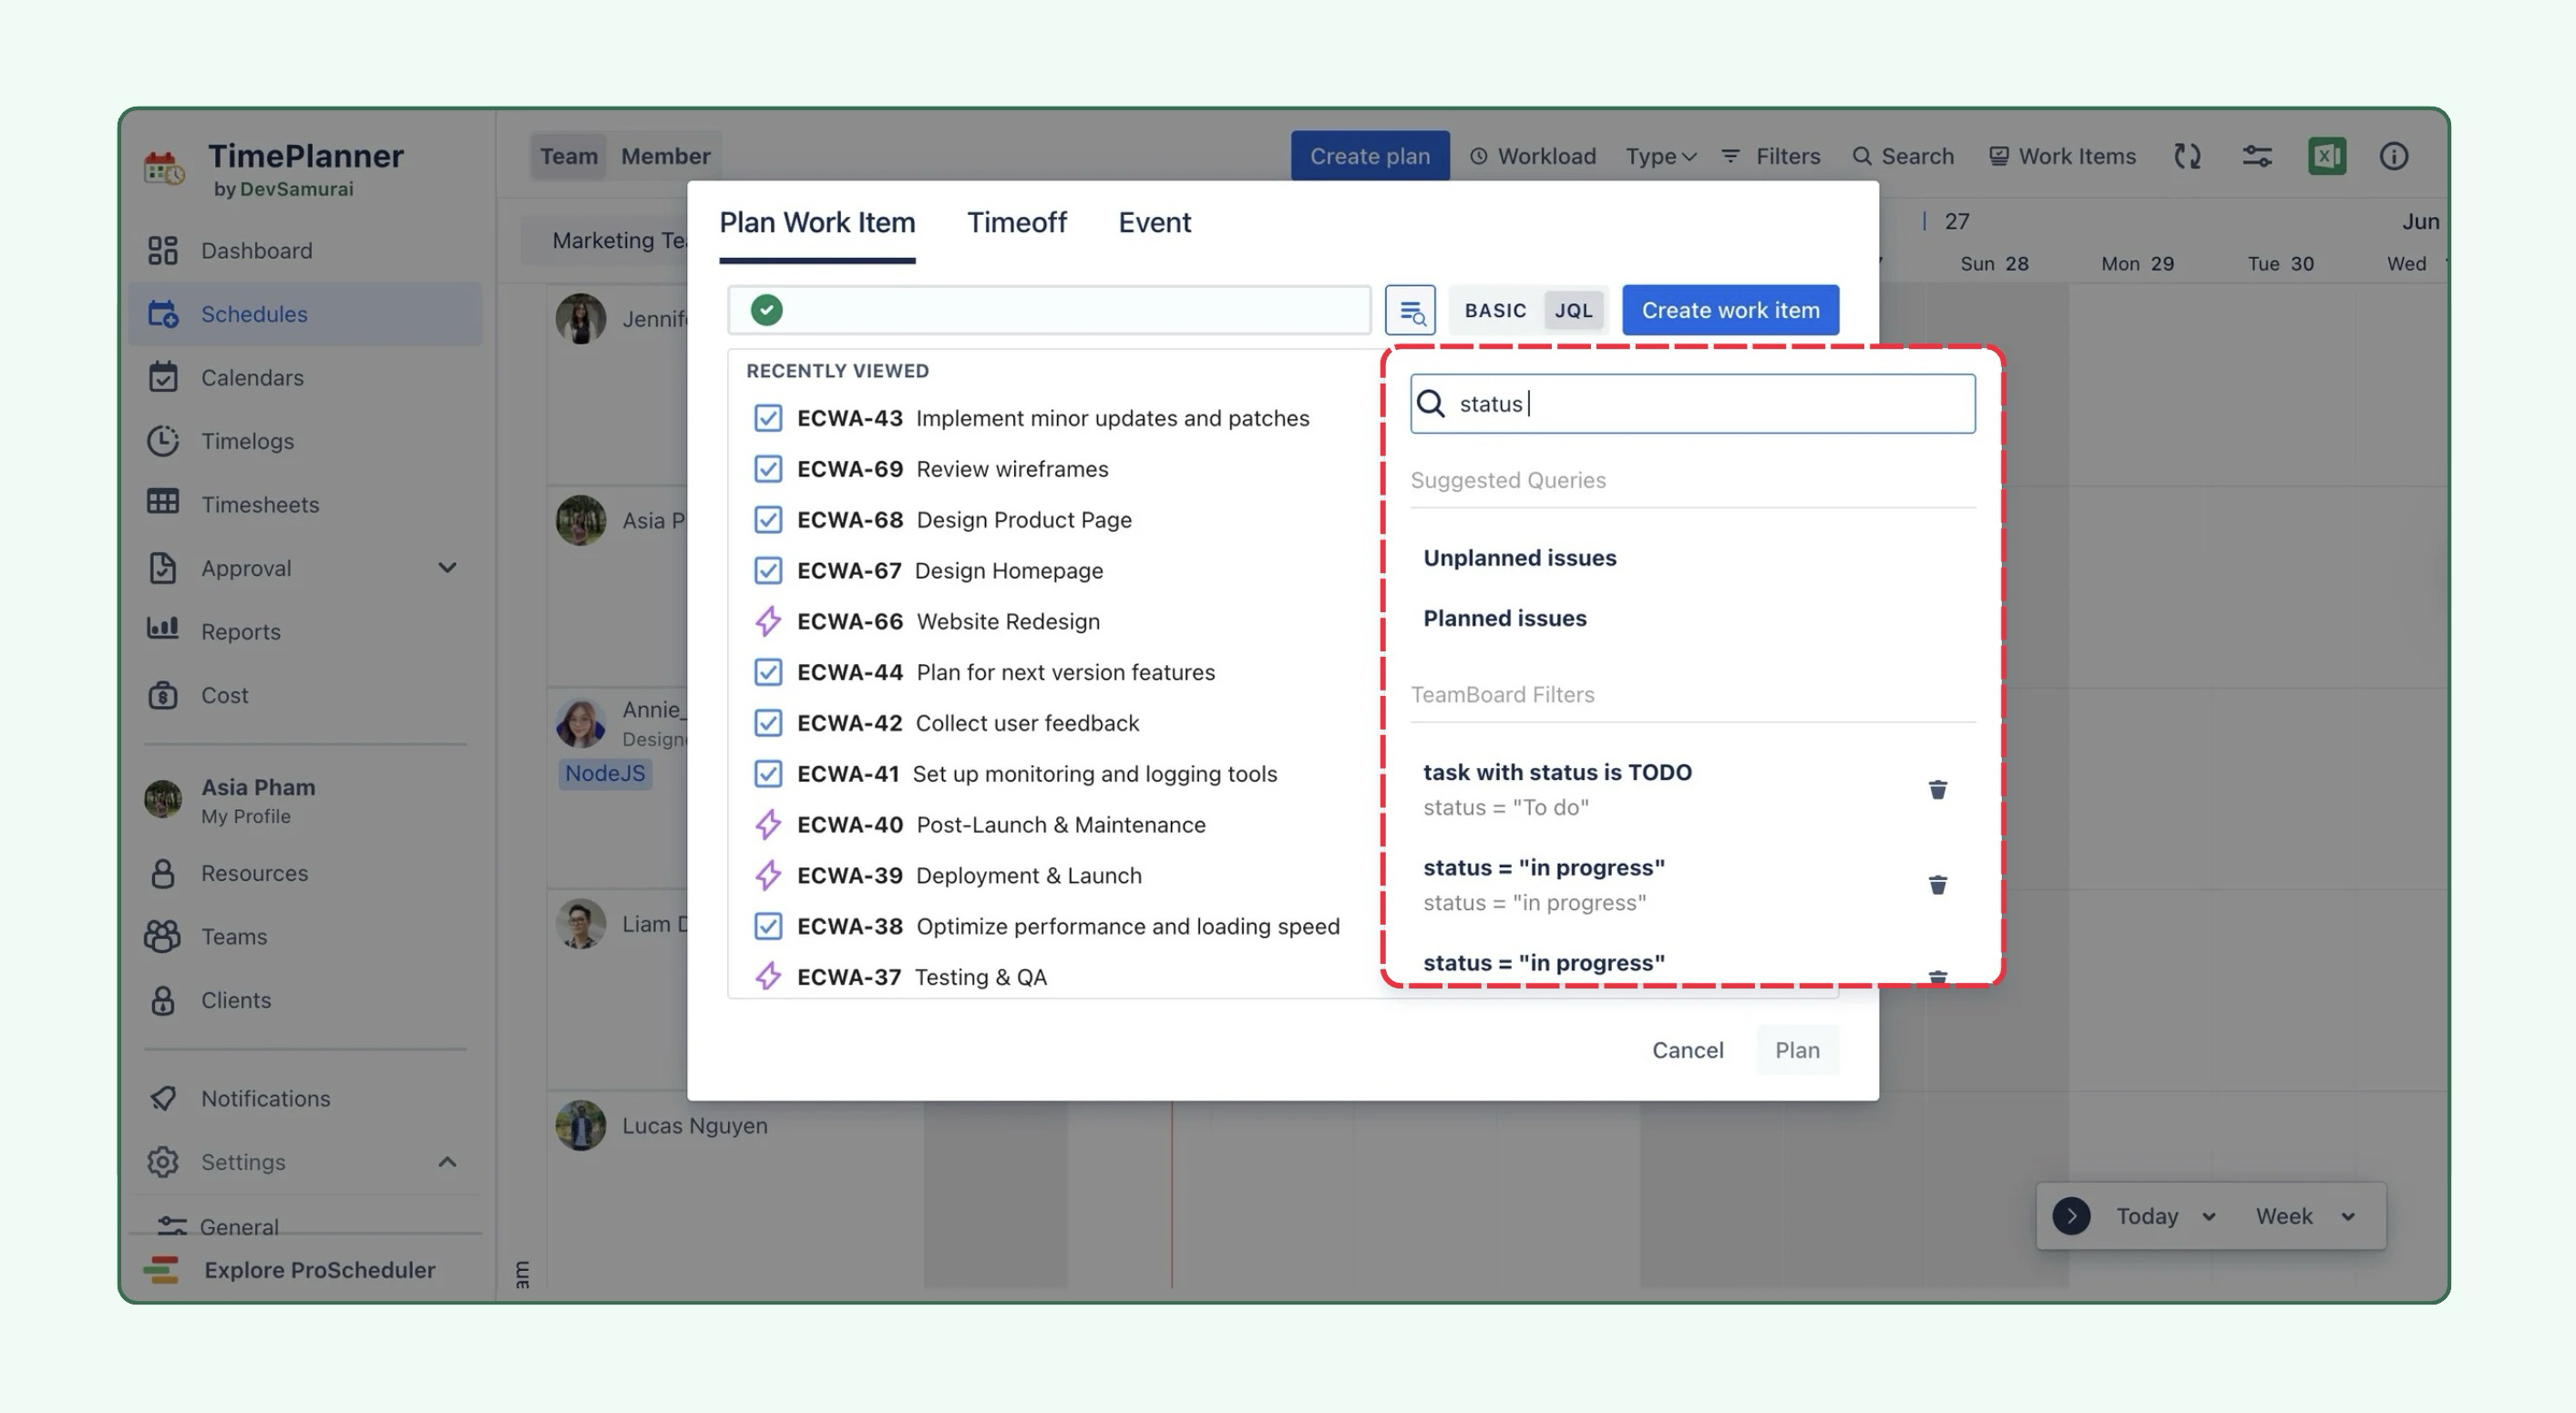Viewport: 2576px width, 1413px height.
Task: Open the Filters button in toolbar
Action: click(1771, 156)
